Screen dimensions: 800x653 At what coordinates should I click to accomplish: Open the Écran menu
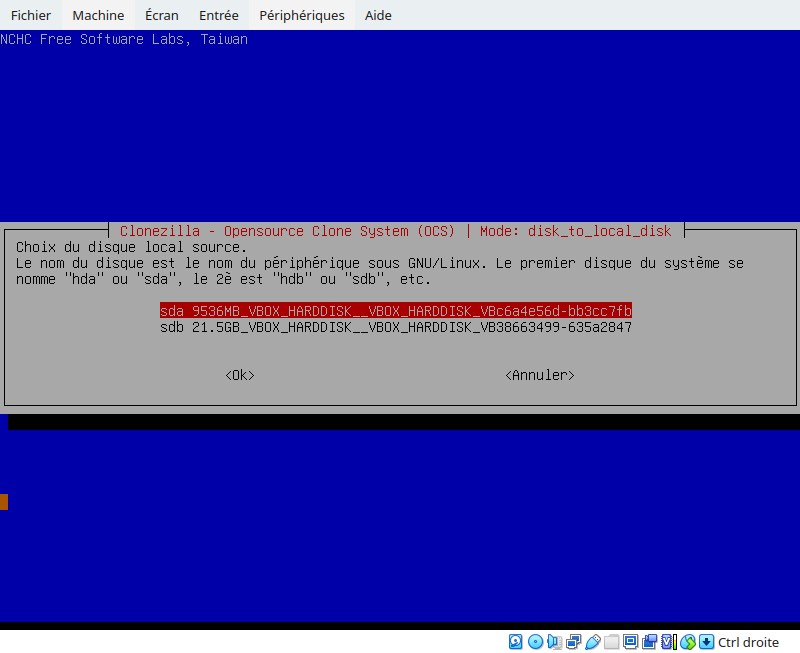[162, 15]
